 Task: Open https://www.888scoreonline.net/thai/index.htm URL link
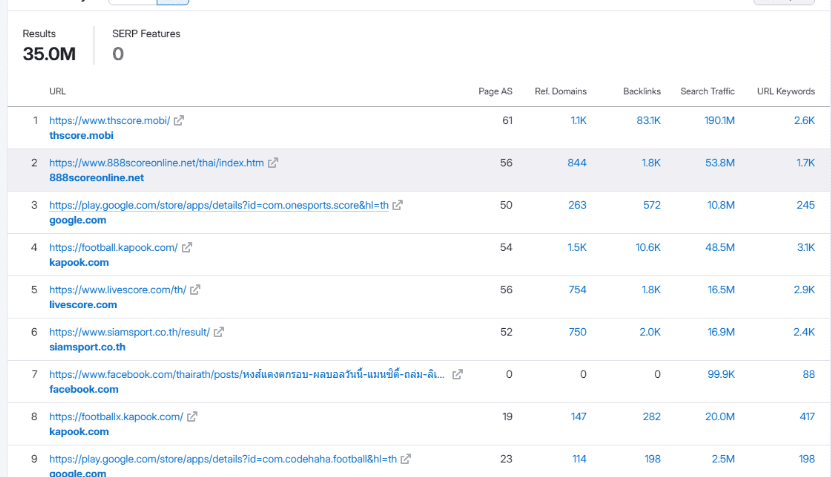pyautogui.click(x=156, y=163)
